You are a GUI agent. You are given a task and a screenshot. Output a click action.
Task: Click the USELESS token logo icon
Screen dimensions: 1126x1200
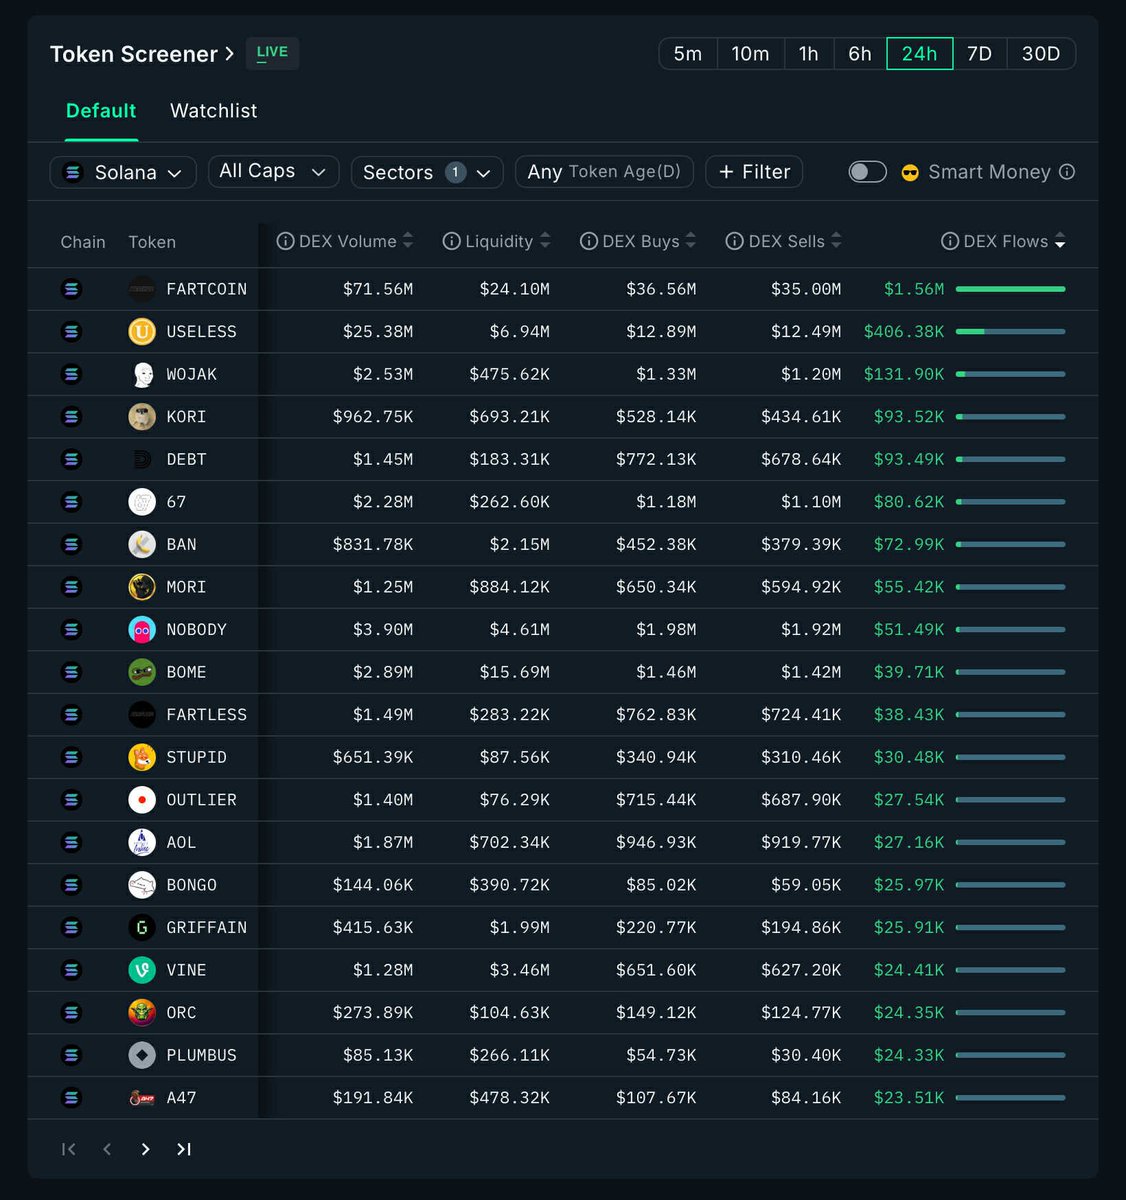point(142,331)
